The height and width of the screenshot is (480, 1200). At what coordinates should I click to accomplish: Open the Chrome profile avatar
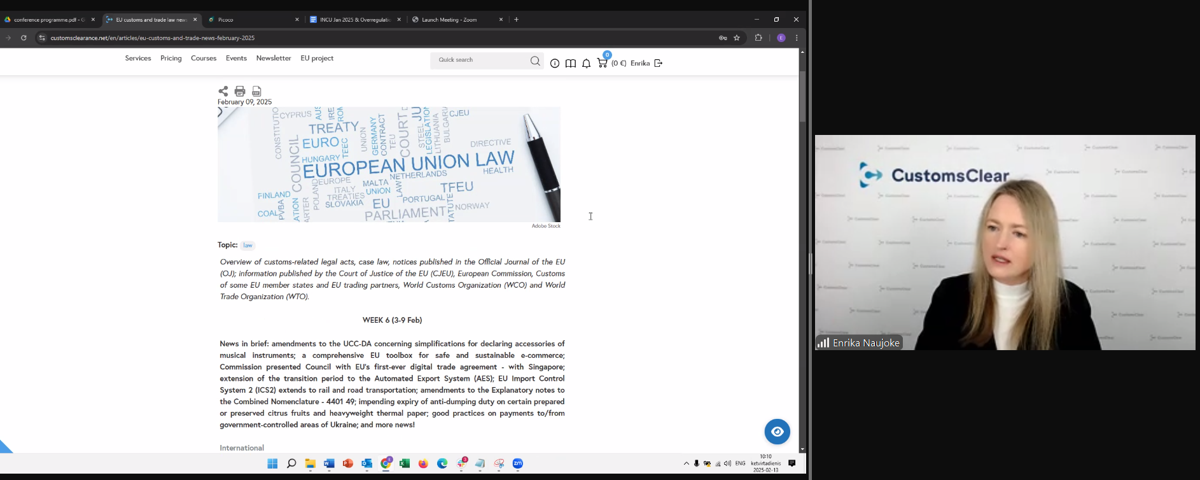781,38
